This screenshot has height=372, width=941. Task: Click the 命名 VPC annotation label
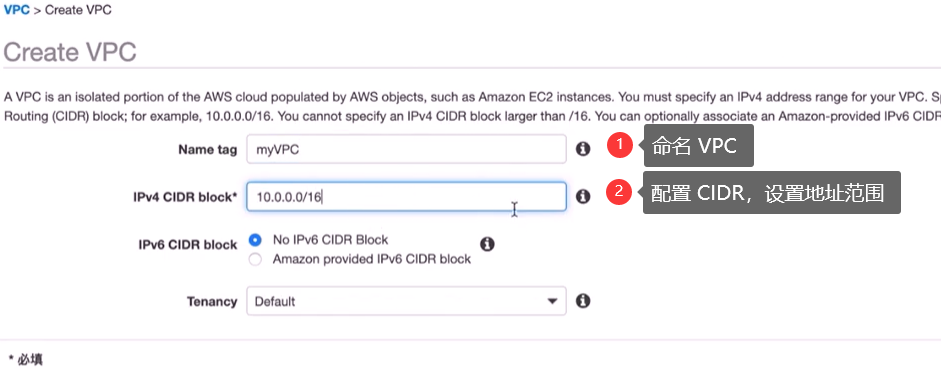tap(699, 146)
